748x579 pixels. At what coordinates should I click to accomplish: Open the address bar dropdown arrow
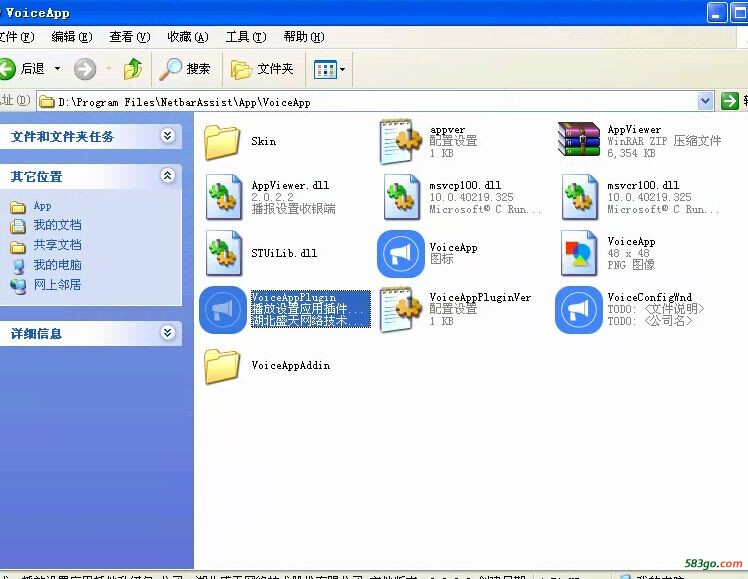pyautogui.click(x=705, y=101)
